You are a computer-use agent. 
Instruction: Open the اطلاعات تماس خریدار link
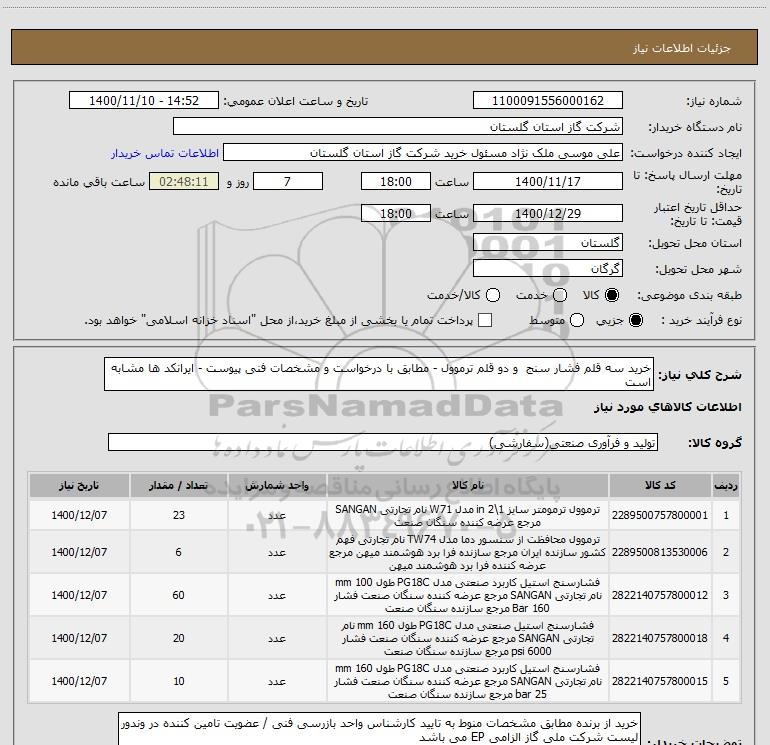pyautogui.click(x=165, y=153)
